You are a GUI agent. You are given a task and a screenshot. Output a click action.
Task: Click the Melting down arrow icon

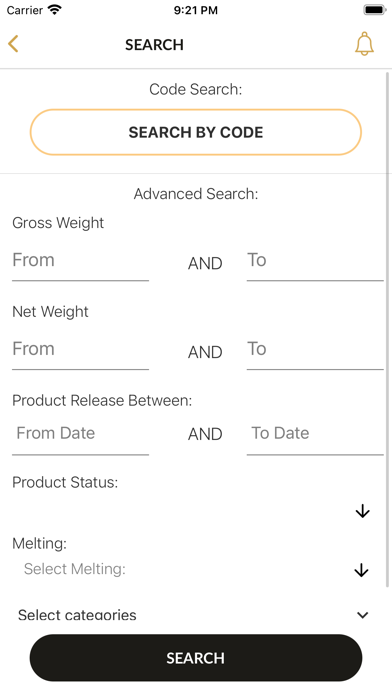click(x=361, y=570)
